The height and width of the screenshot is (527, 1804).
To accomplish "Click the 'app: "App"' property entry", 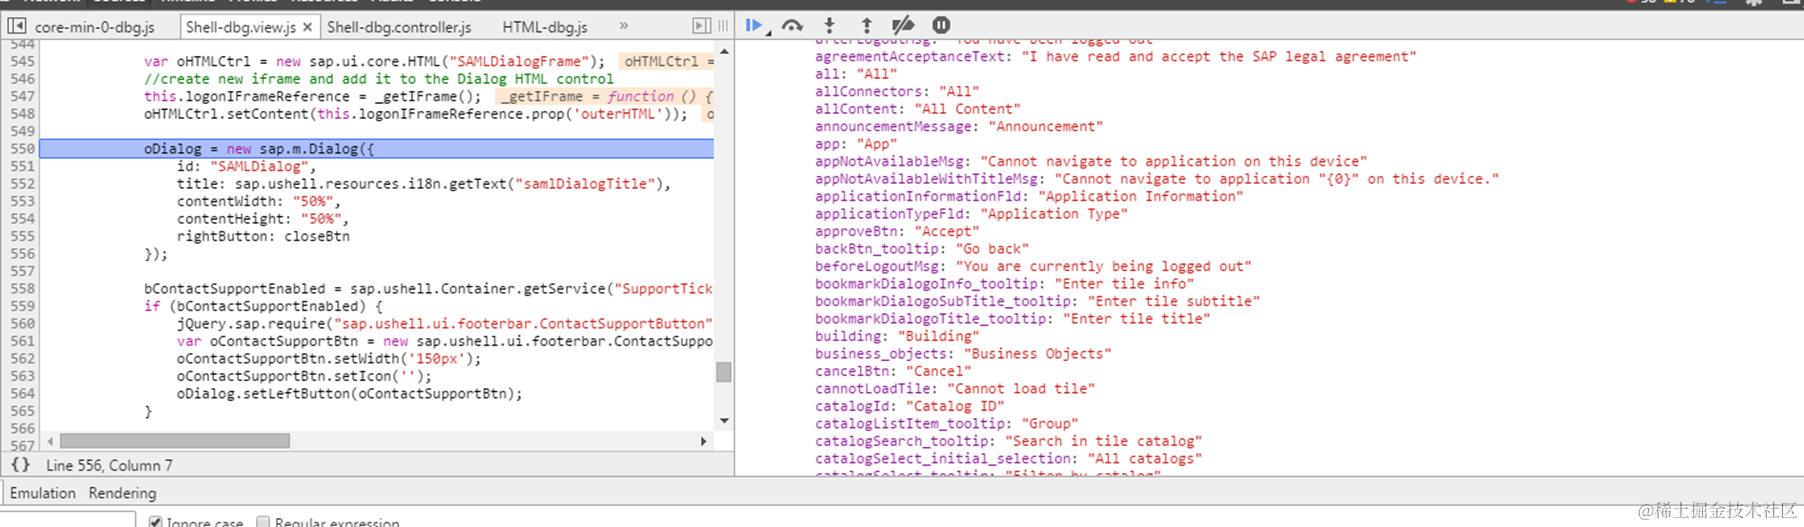I will pos(855,144).
